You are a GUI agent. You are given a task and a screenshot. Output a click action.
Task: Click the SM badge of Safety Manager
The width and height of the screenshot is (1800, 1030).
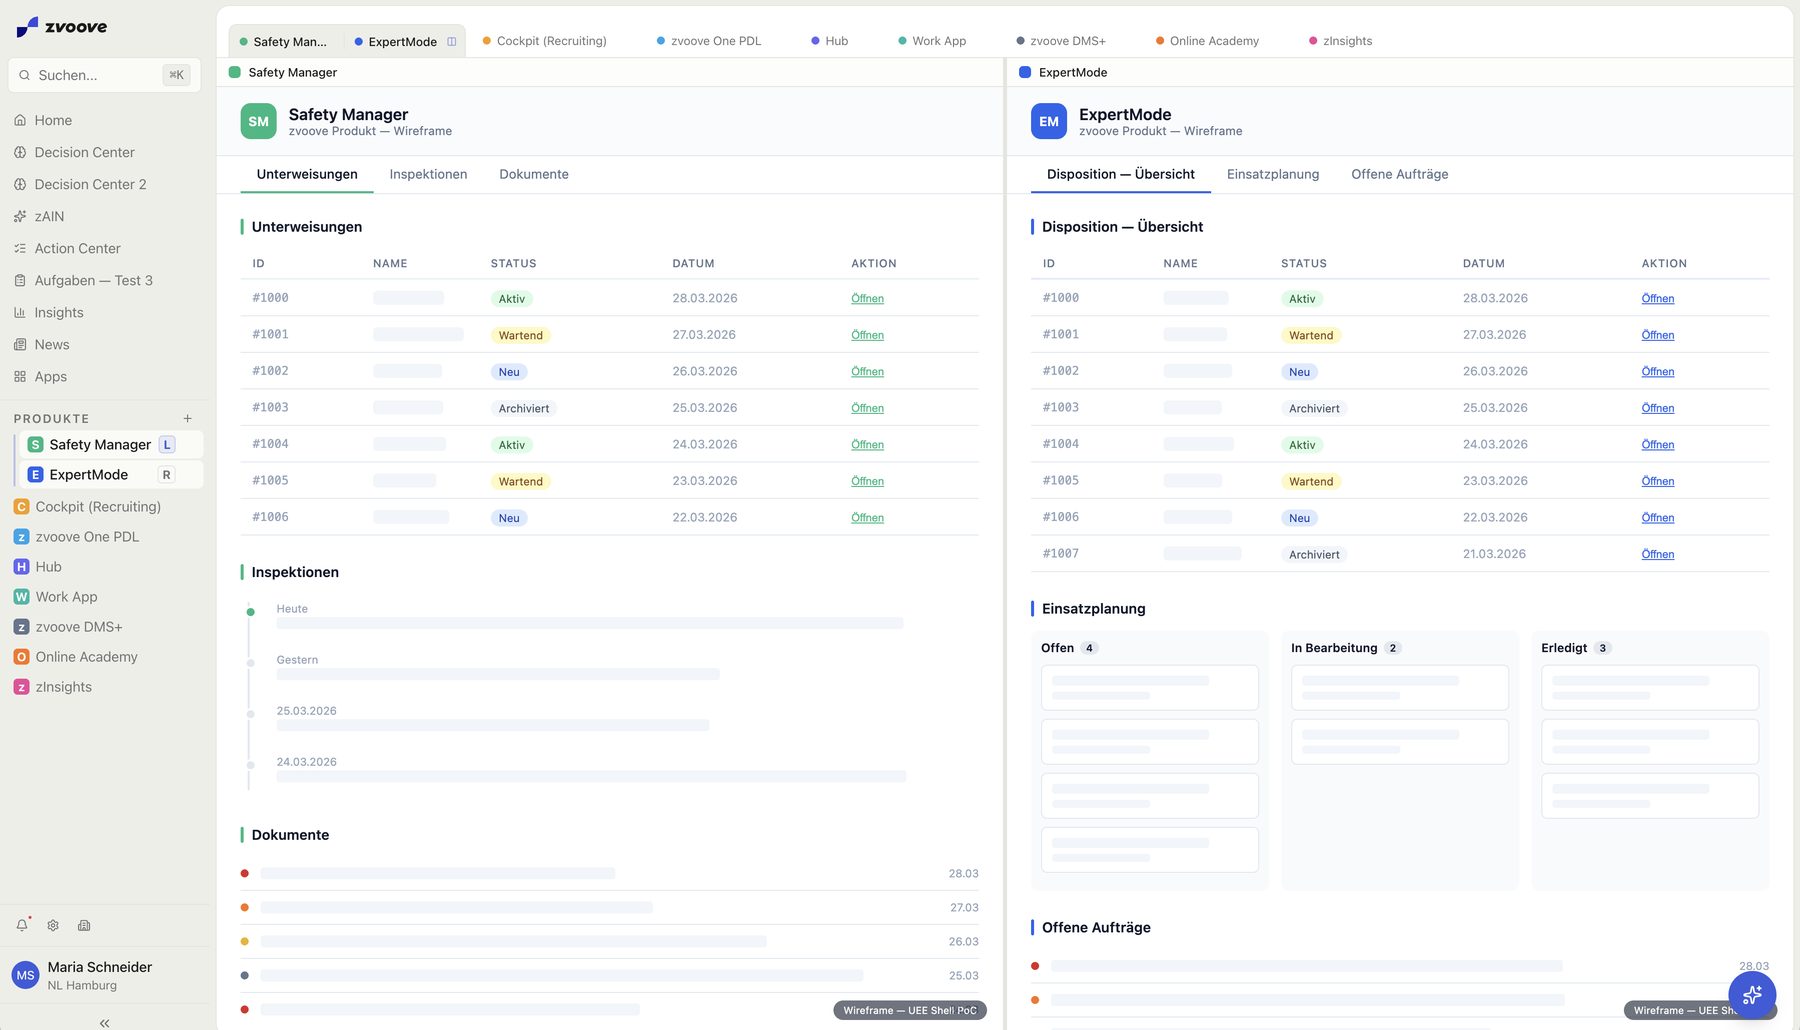click(258, 121)
